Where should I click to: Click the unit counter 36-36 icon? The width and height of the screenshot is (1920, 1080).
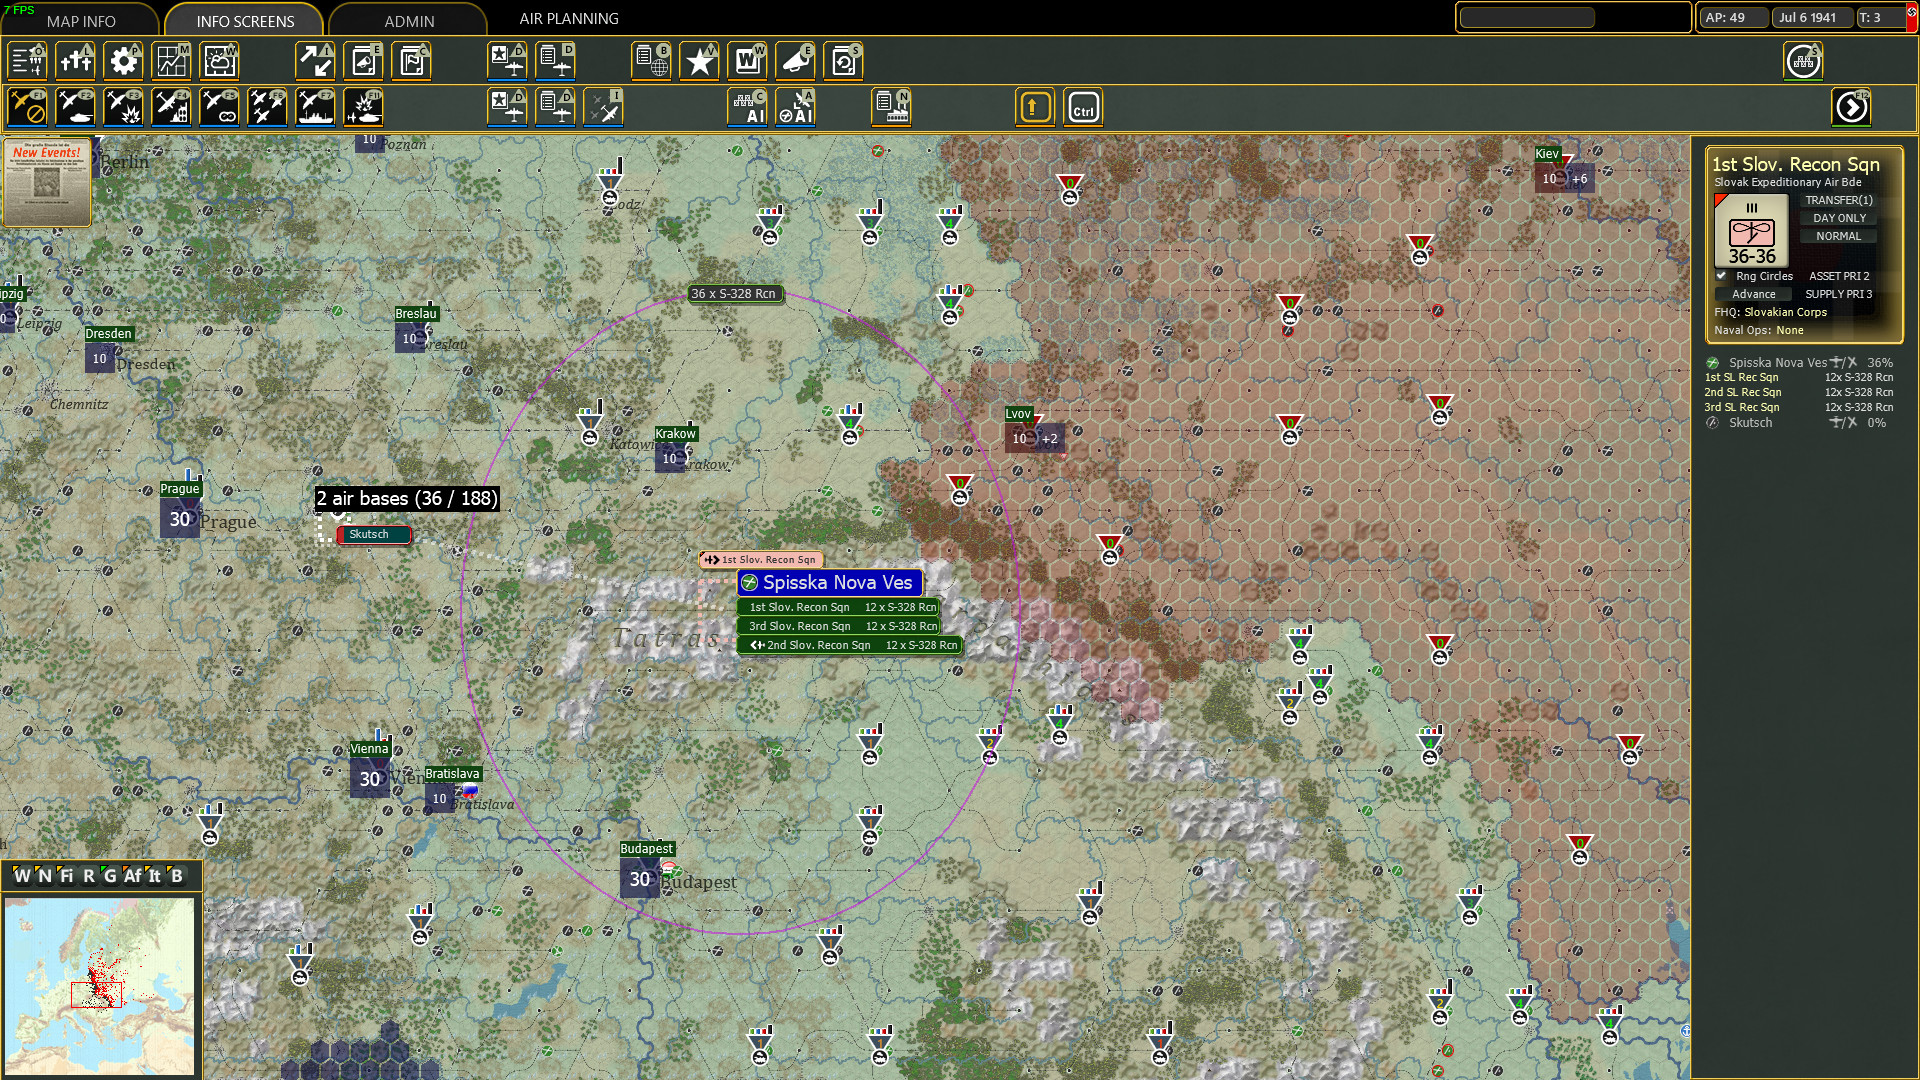coord(1750,232)
